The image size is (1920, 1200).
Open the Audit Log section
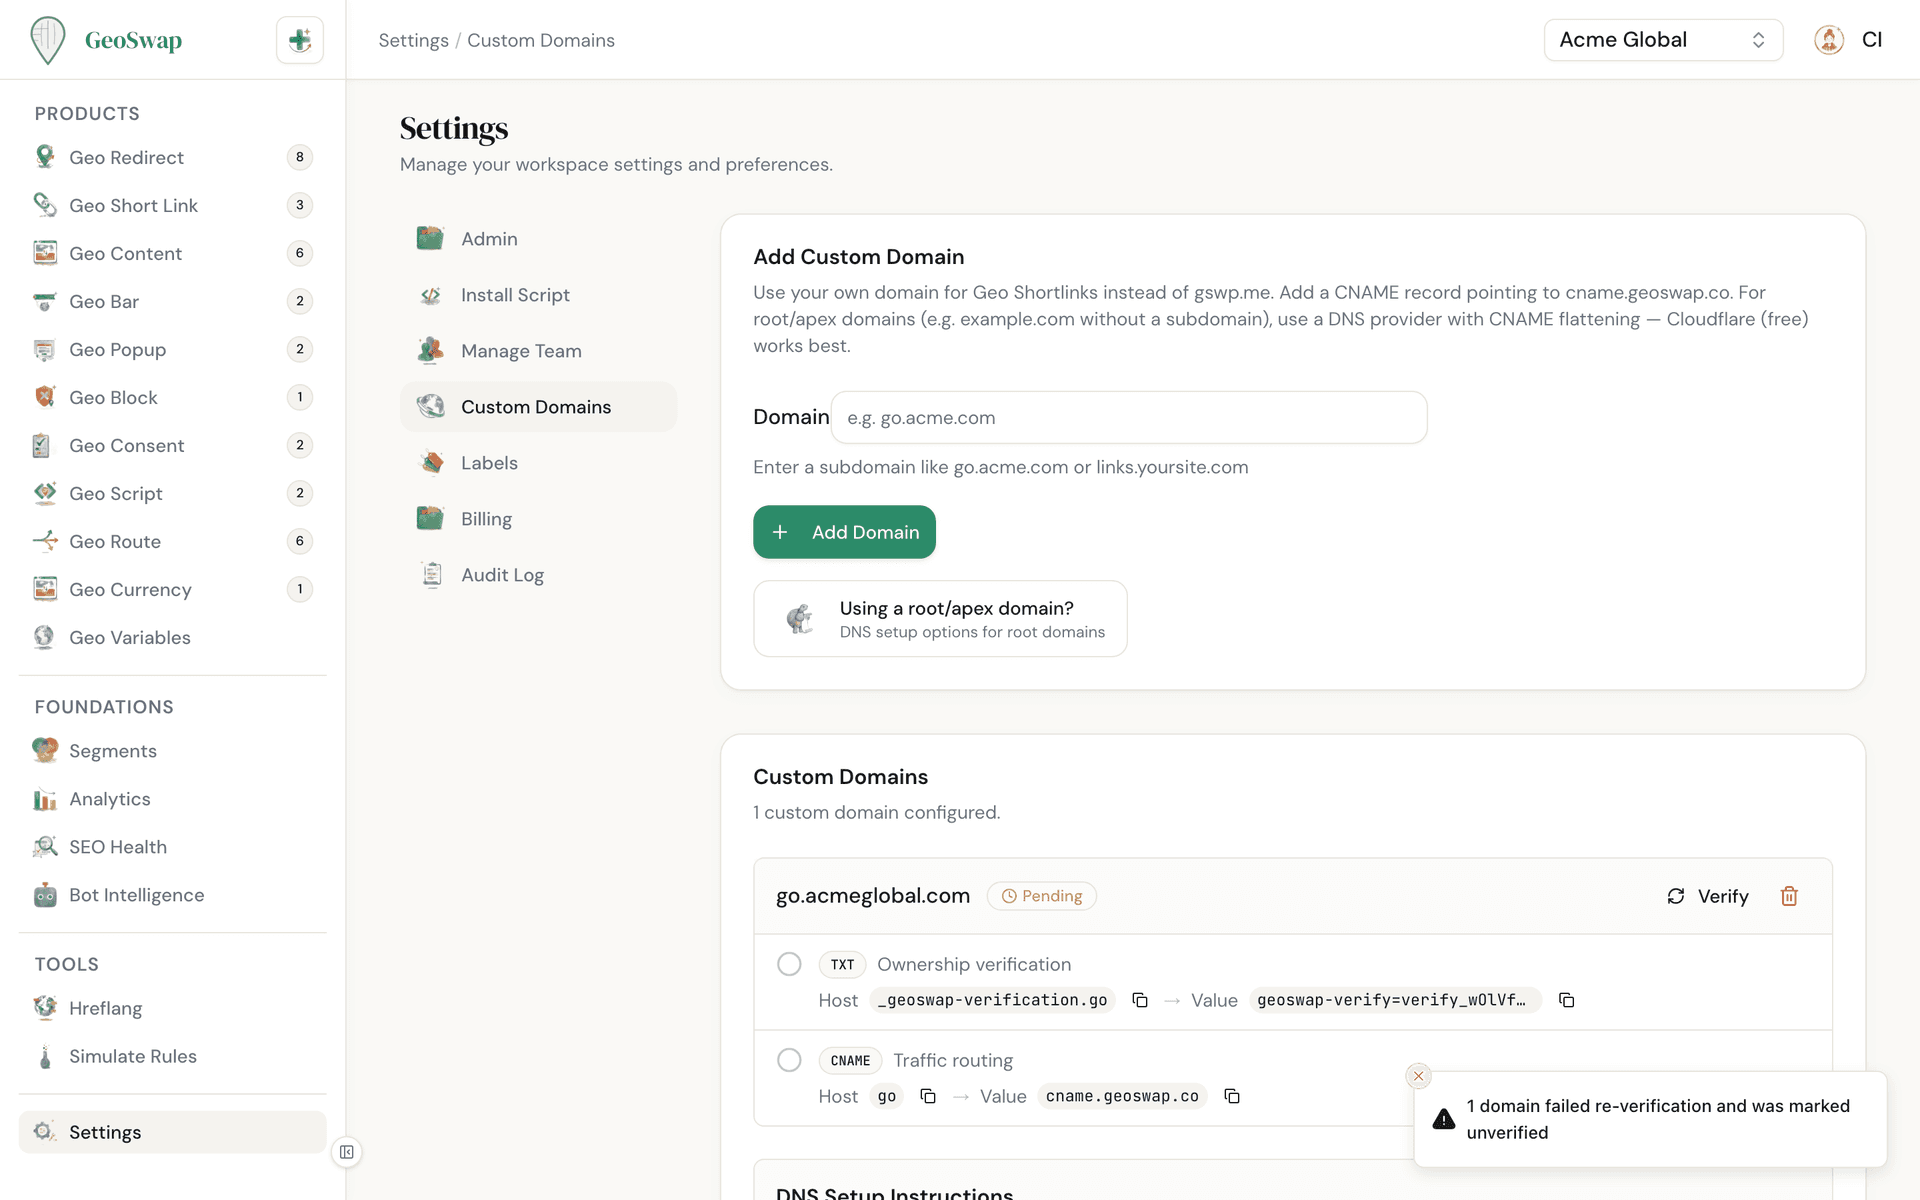point(502,574)
